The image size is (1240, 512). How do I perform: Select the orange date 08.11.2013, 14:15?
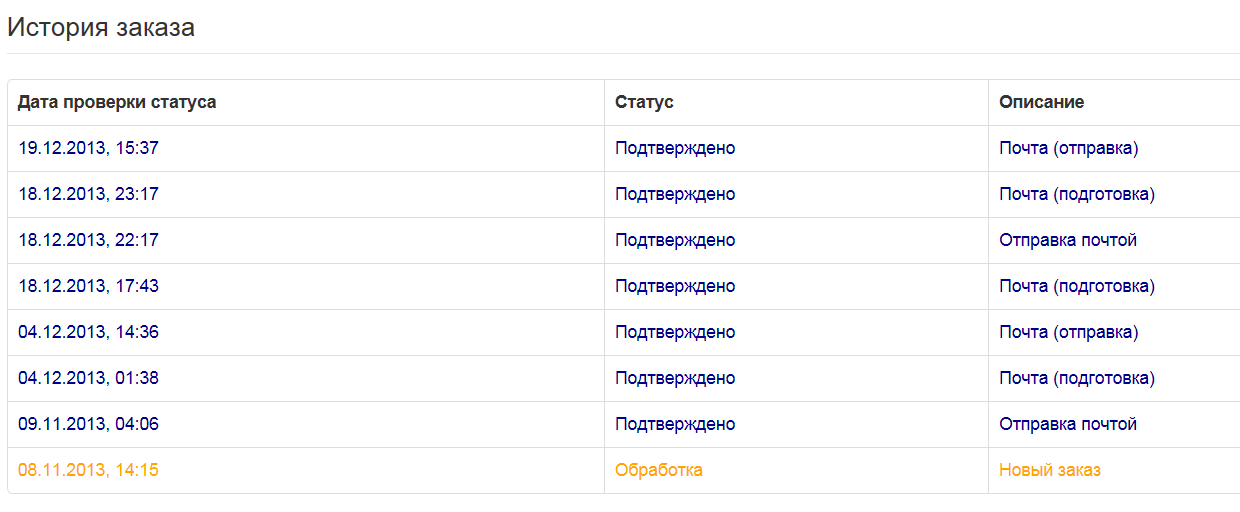pyautogui.click(x=88, y=470)
